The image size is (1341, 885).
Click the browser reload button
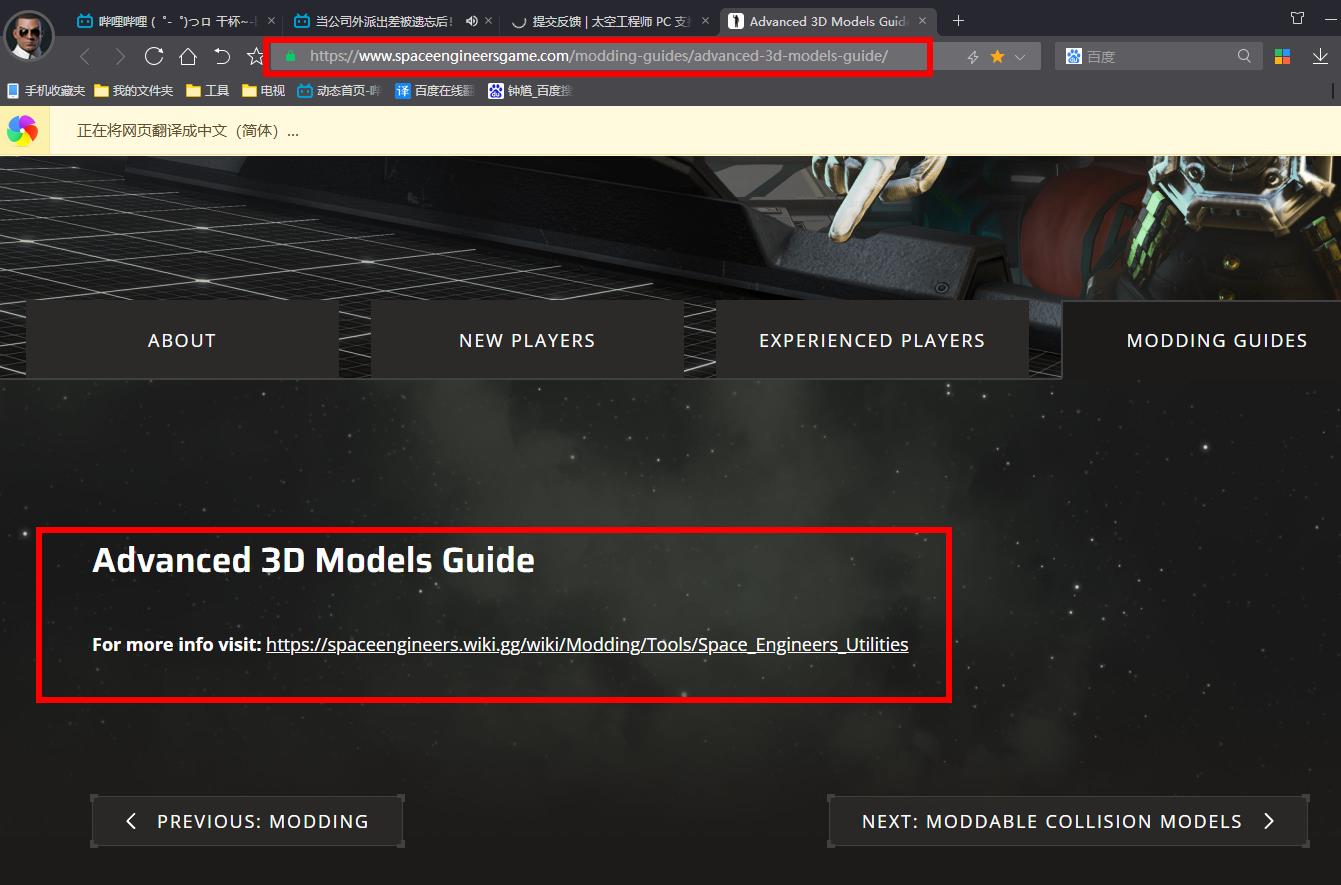154,56
